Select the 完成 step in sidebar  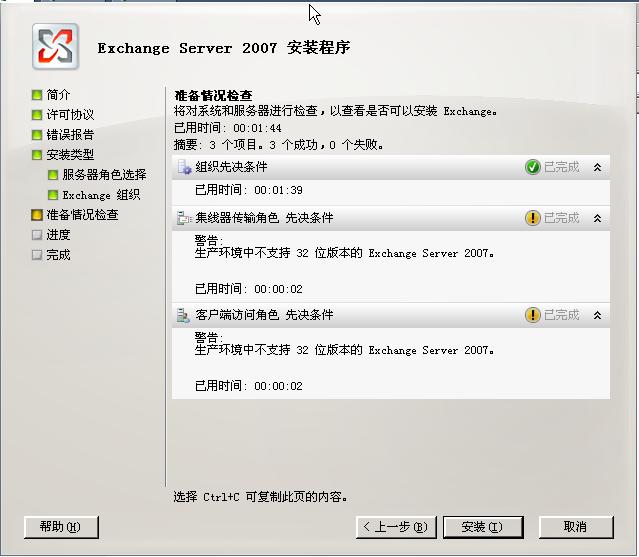(x=58, y=255)
